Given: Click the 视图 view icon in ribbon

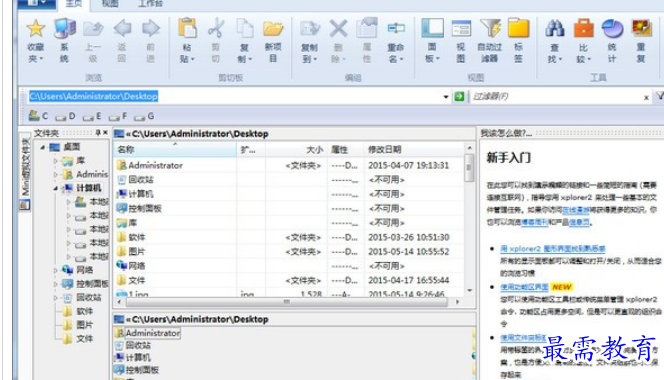Looking at the screenshot, I should coord(461,29).
